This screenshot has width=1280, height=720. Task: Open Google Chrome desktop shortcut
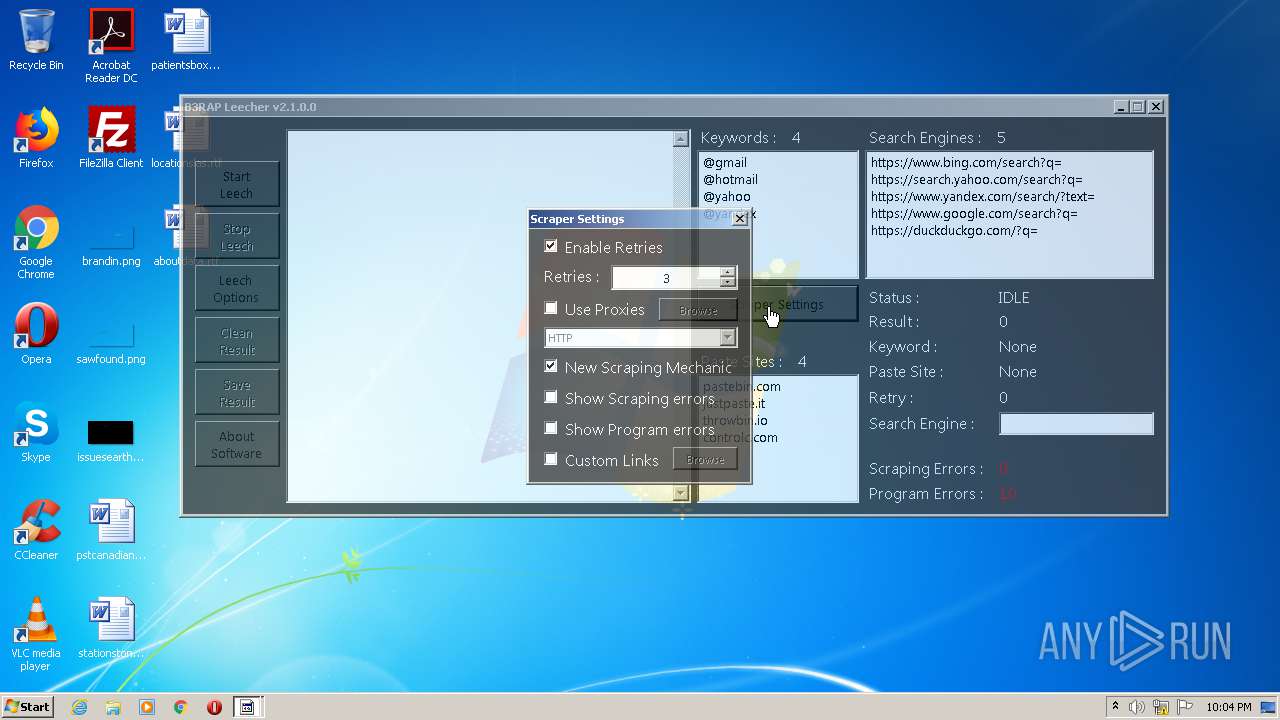[x=36, y=243]
